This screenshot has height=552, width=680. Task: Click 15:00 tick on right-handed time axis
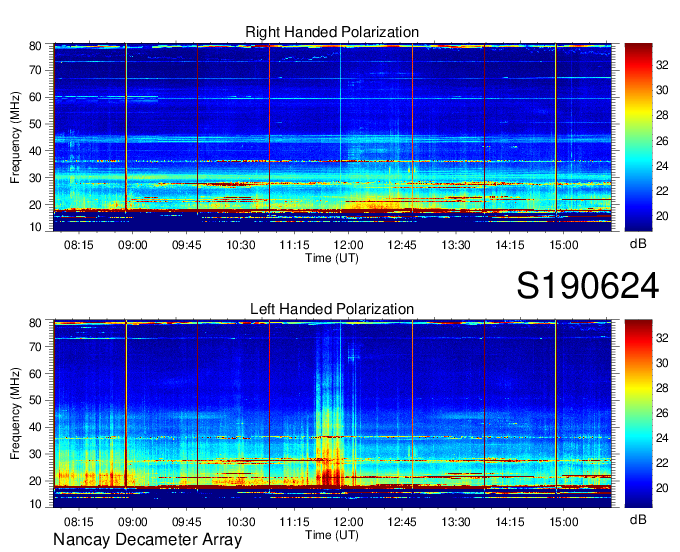[x=564, y=245]
